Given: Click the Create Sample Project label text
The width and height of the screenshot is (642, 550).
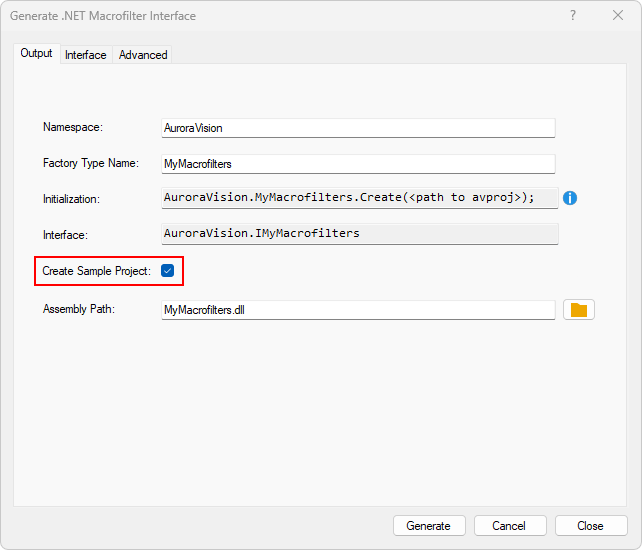Looking at the screenshot, I should (x=96, y=271).
